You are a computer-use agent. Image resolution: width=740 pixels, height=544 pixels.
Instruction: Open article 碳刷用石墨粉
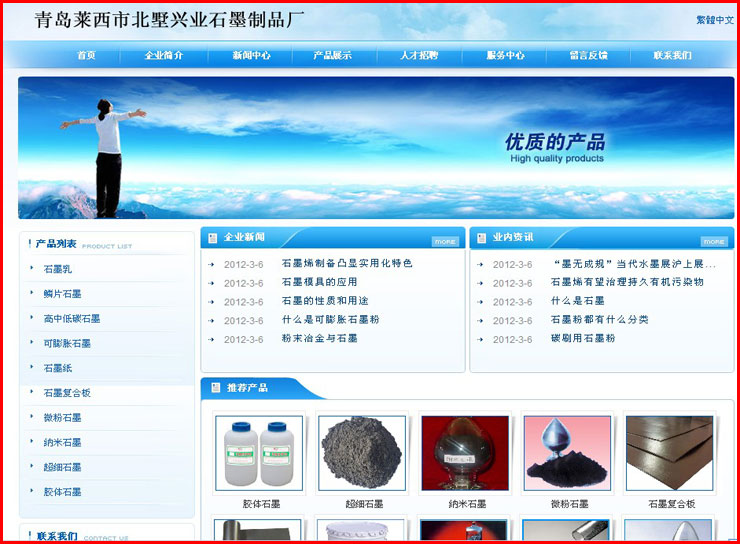(x=583, y=338)
